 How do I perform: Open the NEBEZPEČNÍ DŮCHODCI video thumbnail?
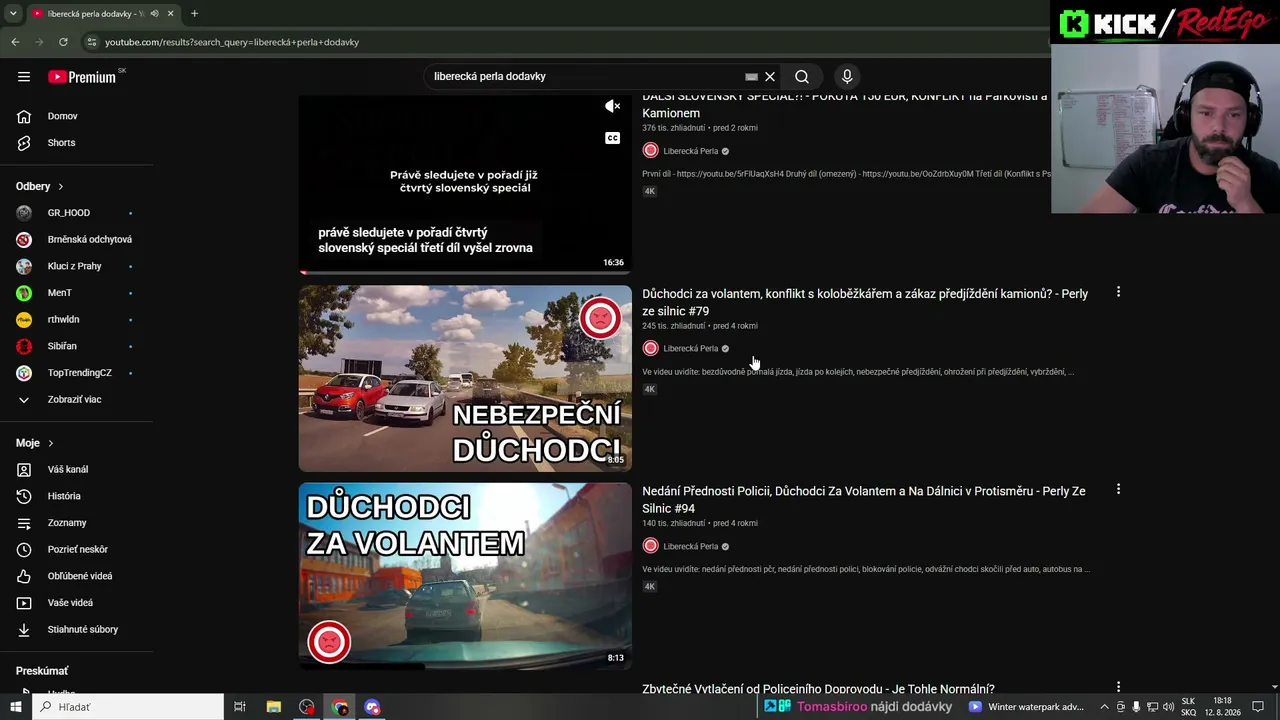coord(465,379)
